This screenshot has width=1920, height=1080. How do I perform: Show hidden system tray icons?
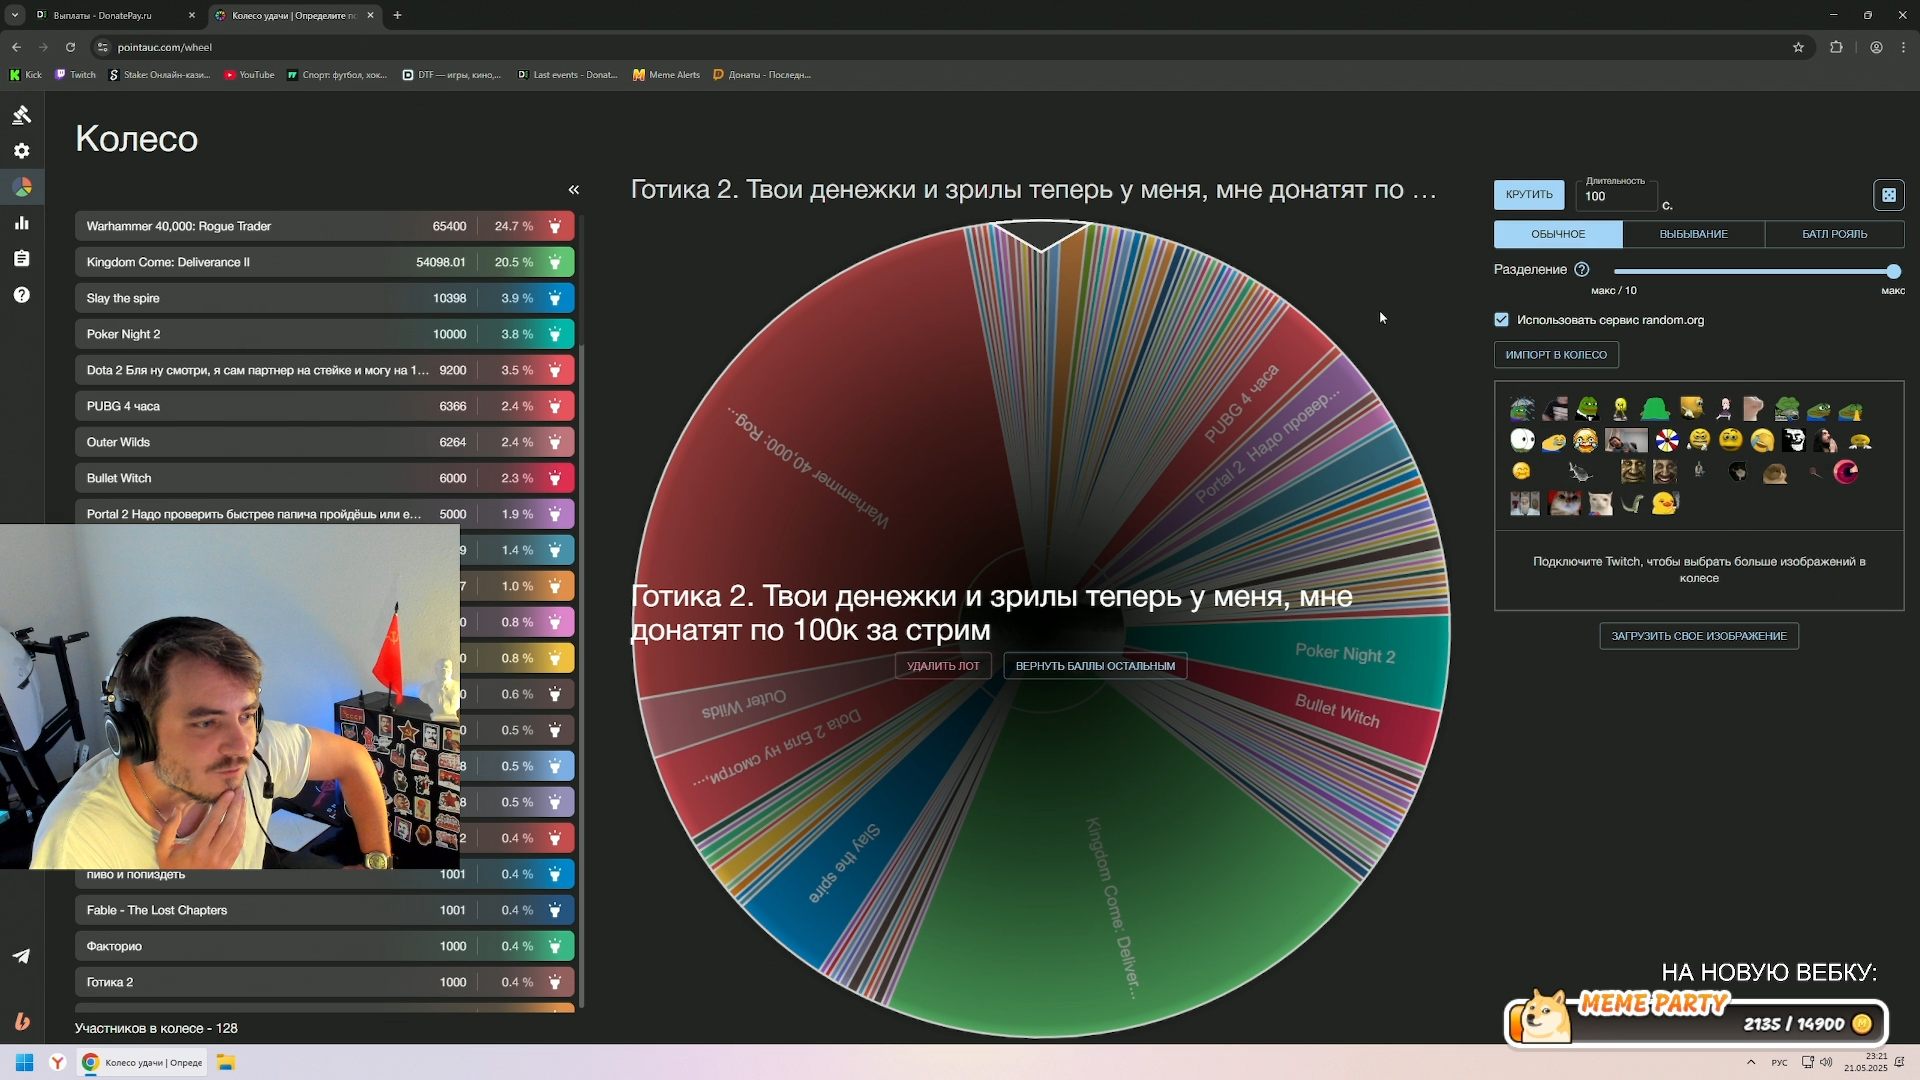(x=1750, y=1062)
